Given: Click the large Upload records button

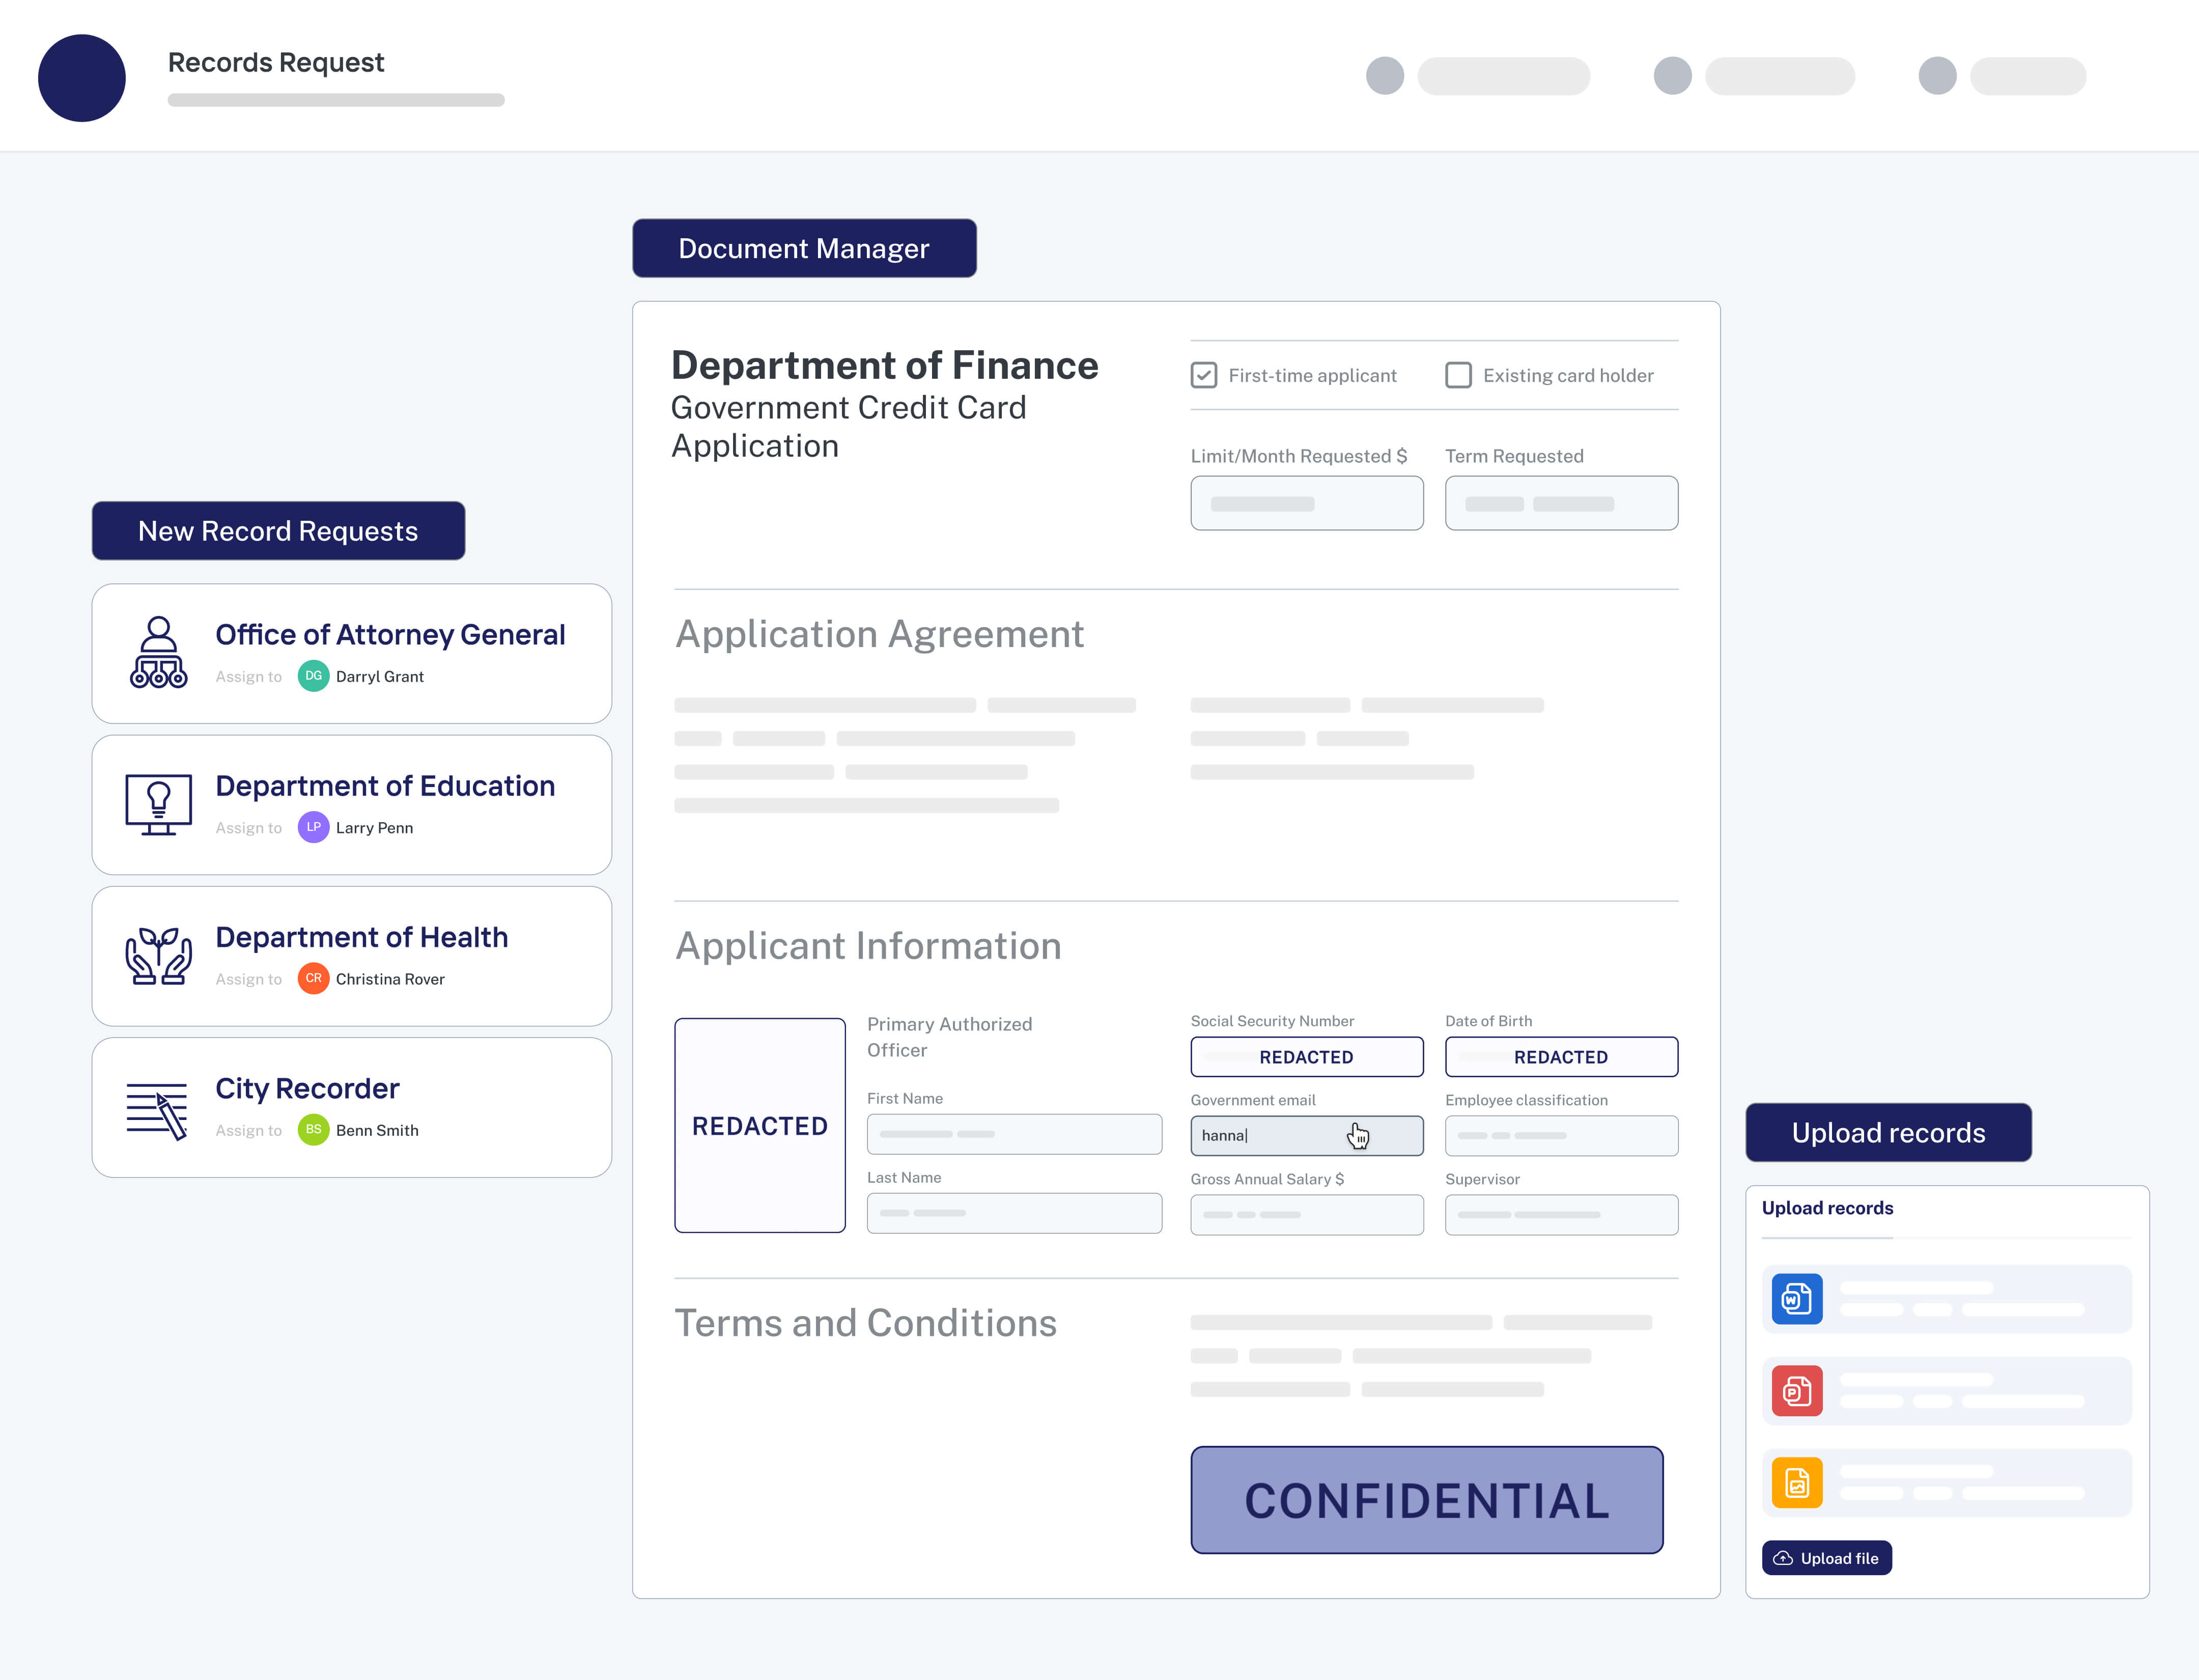Looking at the screenshot, I should coord(1887,1132).
